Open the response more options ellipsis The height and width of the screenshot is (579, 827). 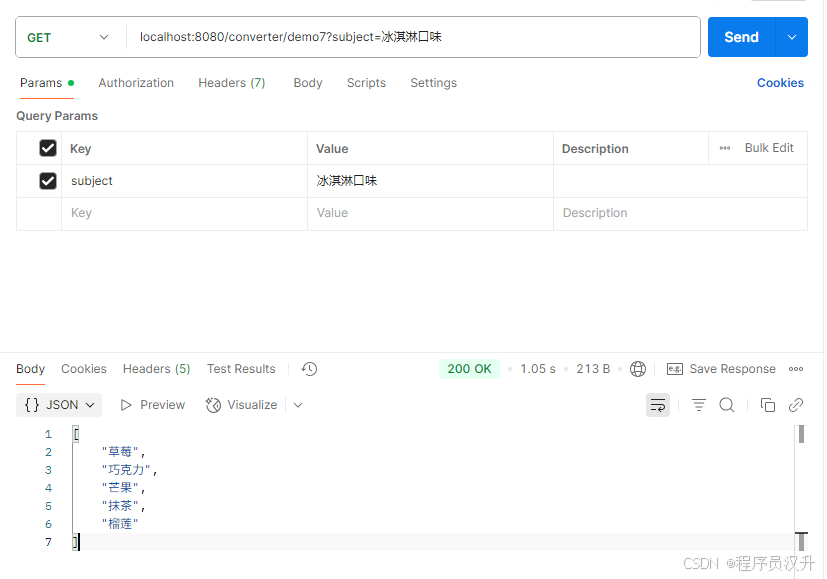[796, 369]
